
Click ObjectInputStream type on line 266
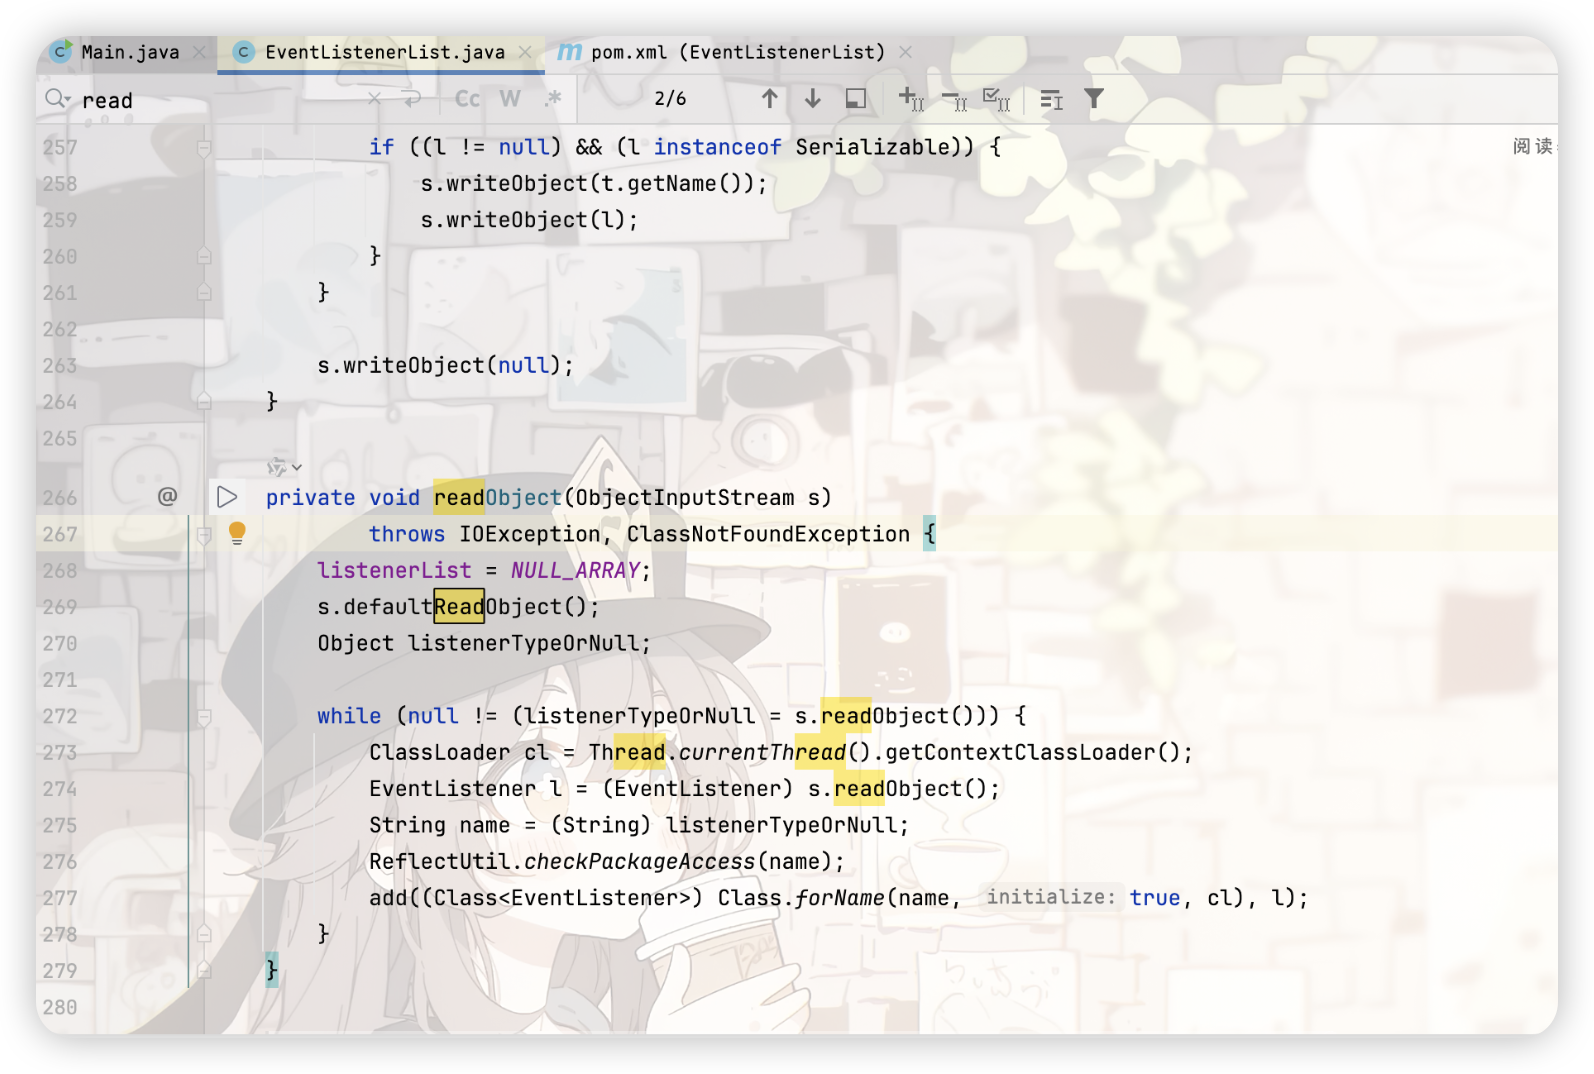(x=685, y=497)
